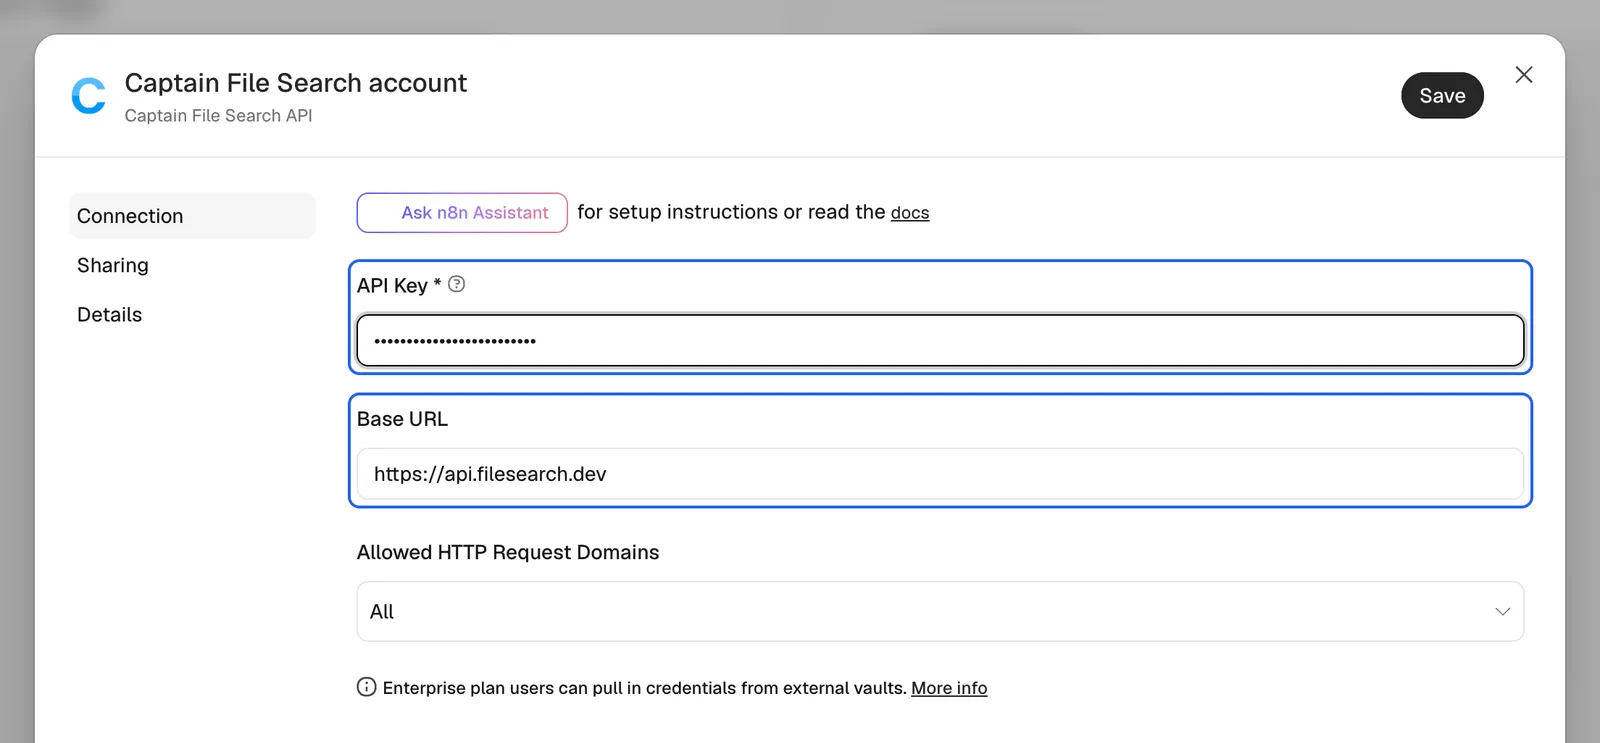Click into the Base URL field

[x=940, y=474]
